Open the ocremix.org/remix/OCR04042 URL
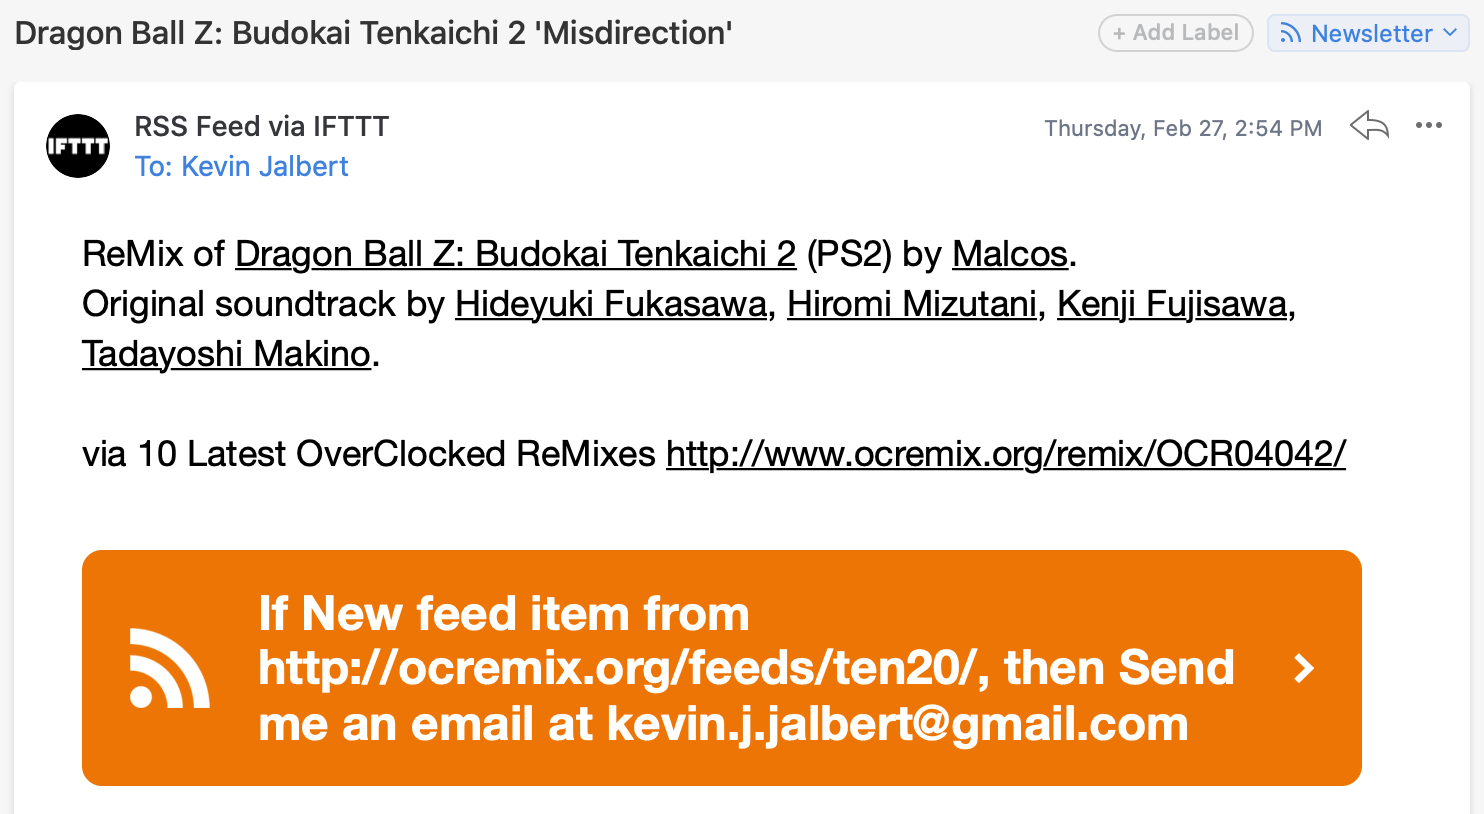Image resolution: width=1484 pixels, height=814 pixels. [1006, 454]
